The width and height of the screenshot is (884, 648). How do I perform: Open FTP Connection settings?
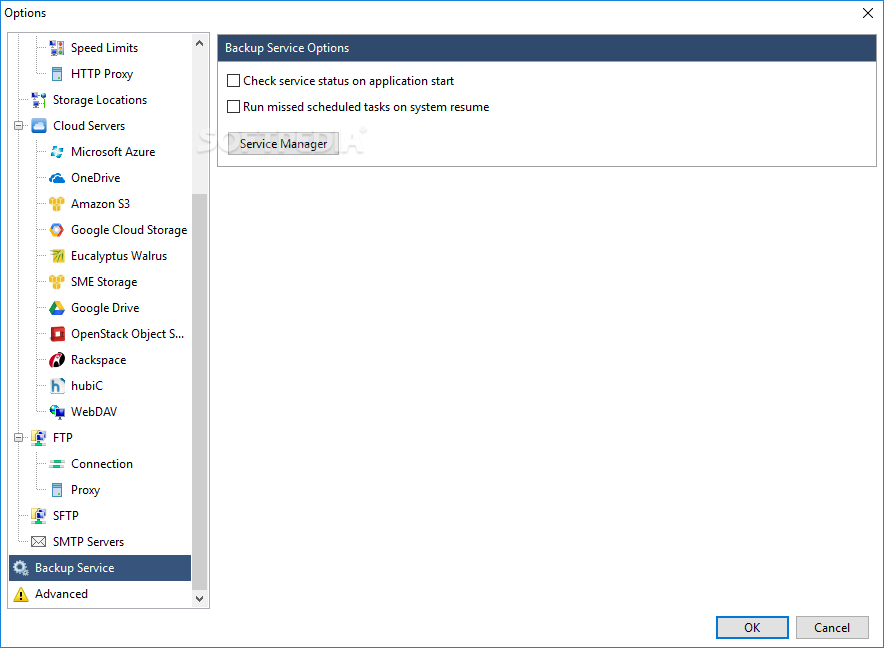click(102, 464)
